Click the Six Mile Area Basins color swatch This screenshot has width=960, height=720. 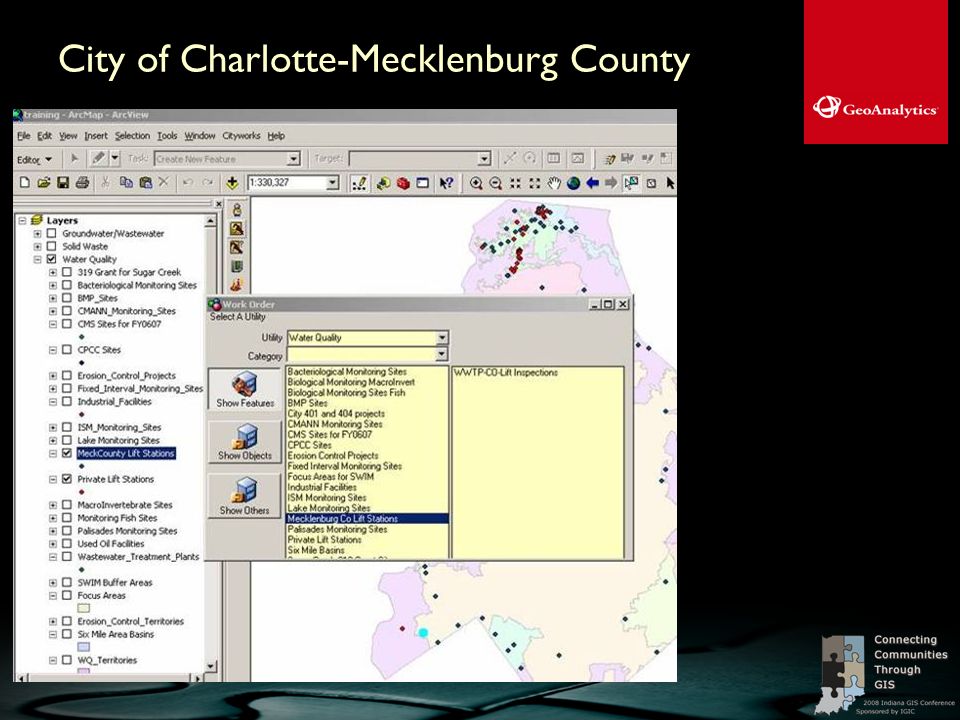point(83,647)
